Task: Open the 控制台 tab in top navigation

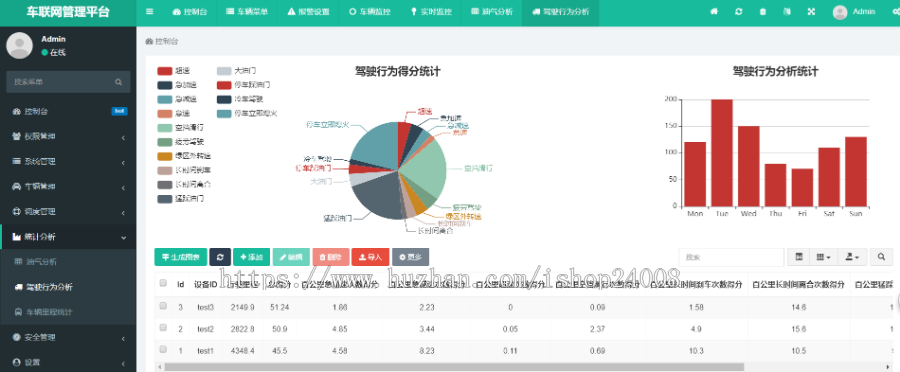Action: click(190, 11)
